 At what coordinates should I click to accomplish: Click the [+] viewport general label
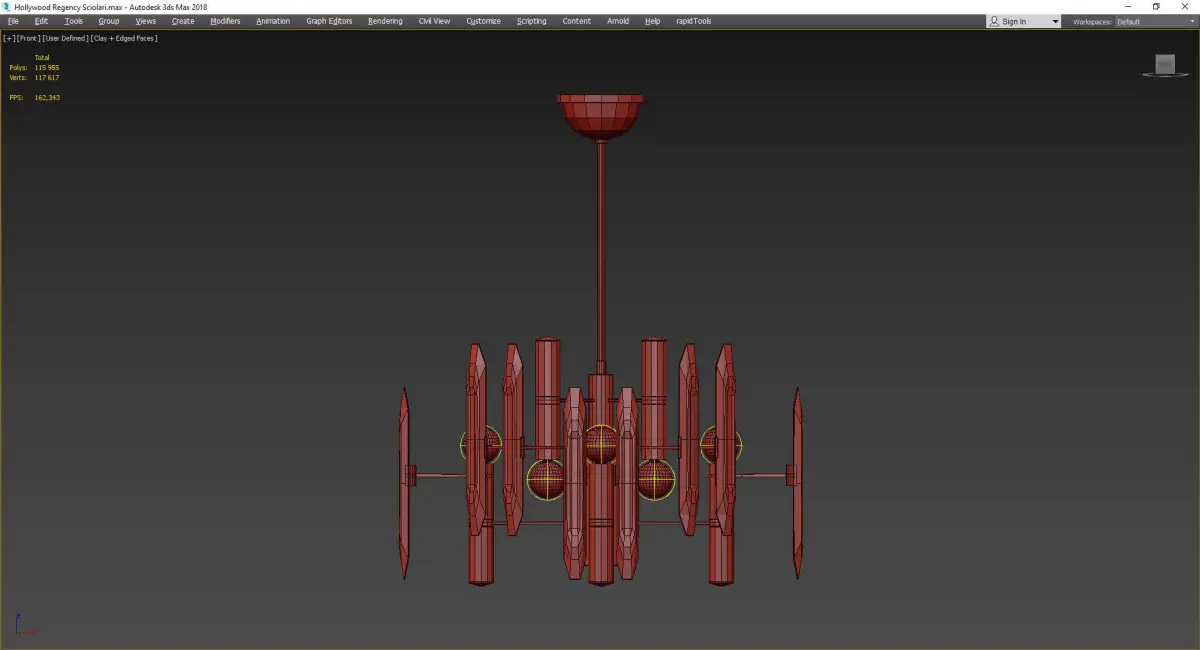click(x=9, y=38)
